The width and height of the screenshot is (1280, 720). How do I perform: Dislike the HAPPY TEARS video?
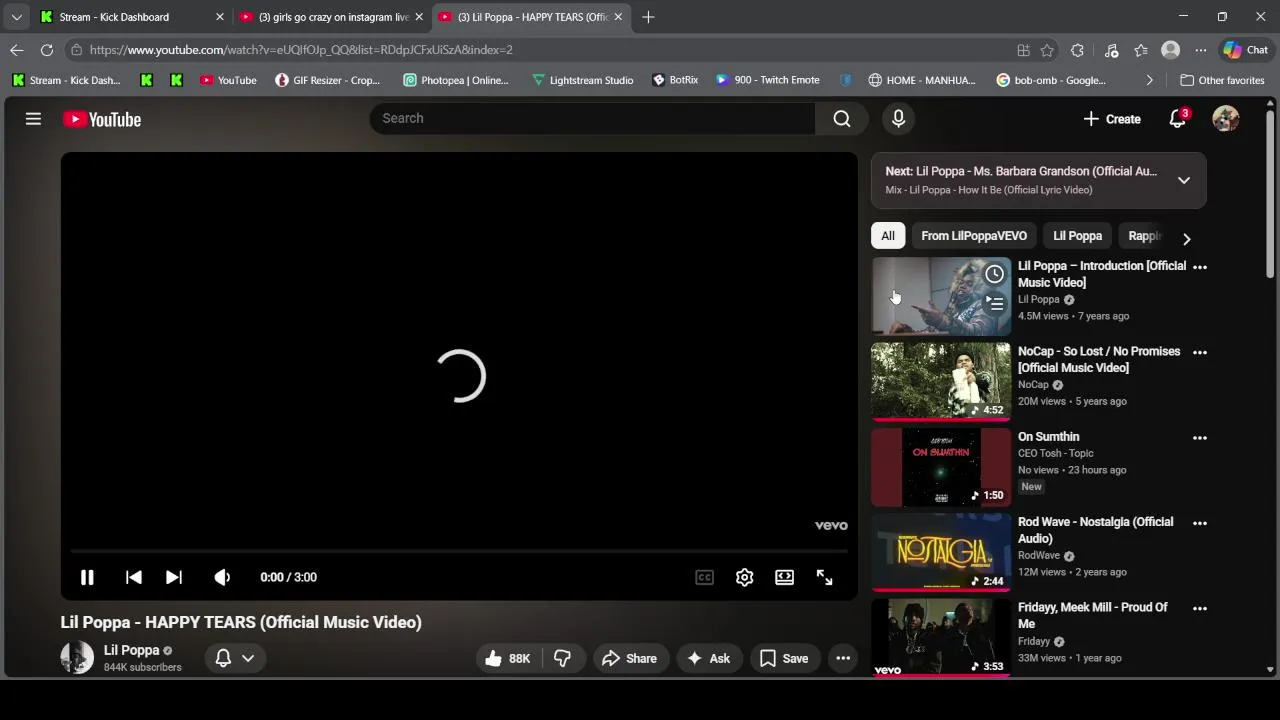click(563, 658)
